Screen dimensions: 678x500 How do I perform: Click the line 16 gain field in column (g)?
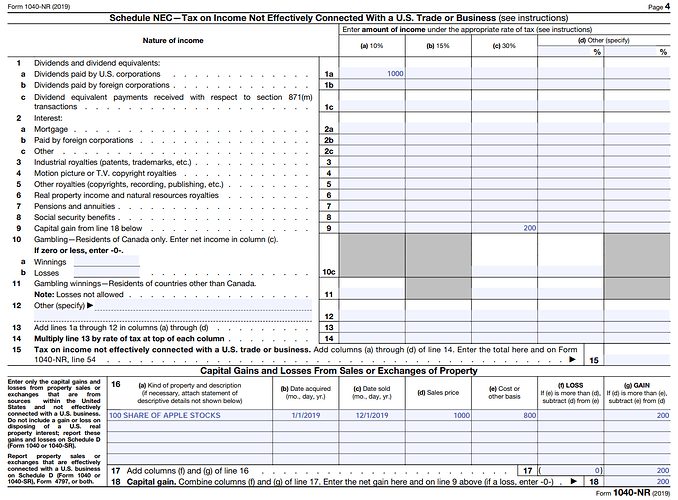point(640,415)
